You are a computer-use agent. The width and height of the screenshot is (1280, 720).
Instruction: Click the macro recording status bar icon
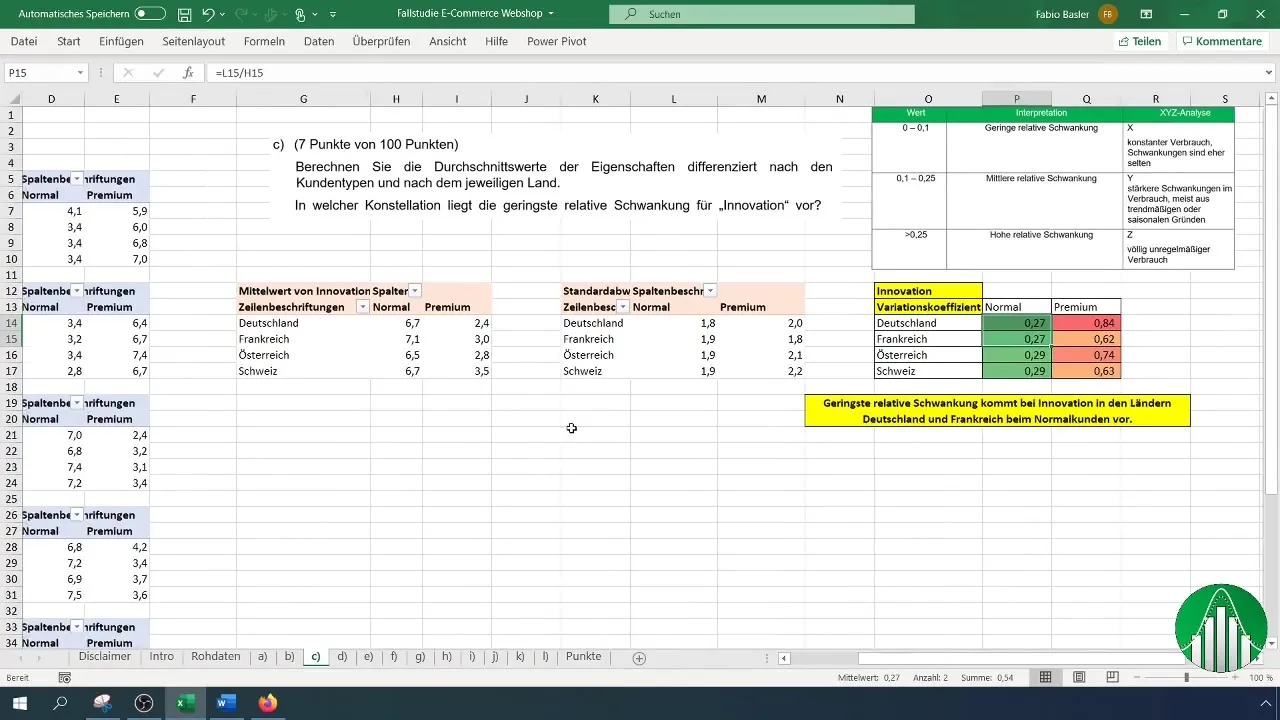pyautogui.click(x=65, y=678)
